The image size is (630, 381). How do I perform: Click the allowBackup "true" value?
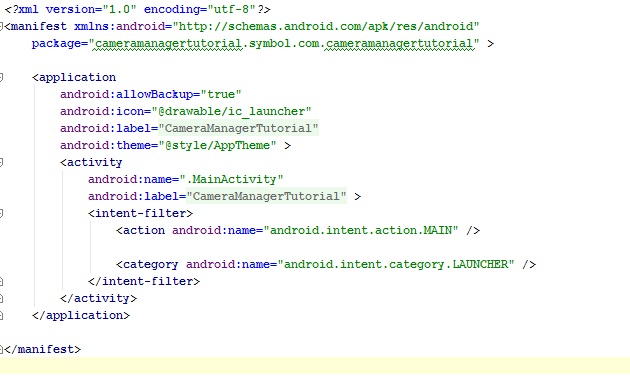[x=221, y=94]
